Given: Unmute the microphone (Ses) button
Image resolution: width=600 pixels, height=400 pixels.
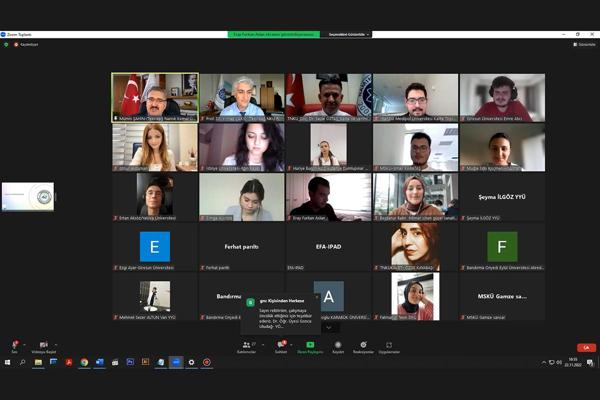Looking at the screenshot, I should [15, 345].
